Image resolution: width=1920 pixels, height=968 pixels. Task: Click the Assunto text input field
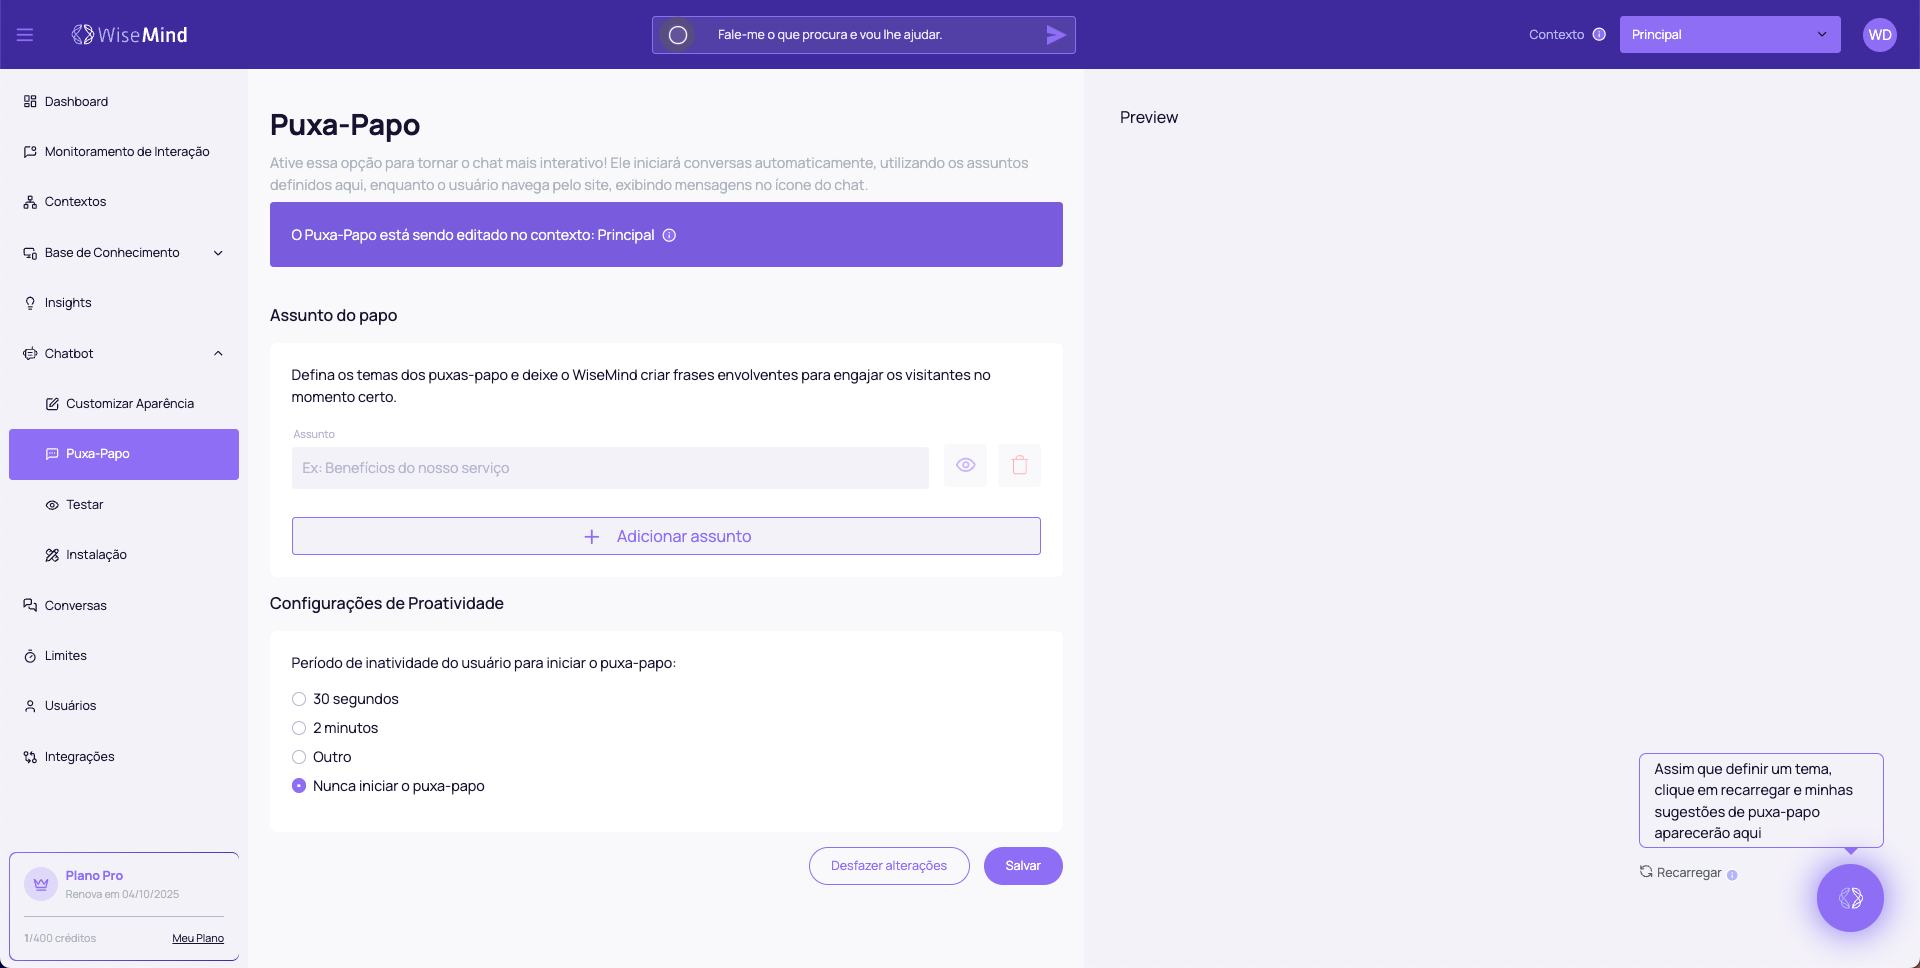click(610, 468)
